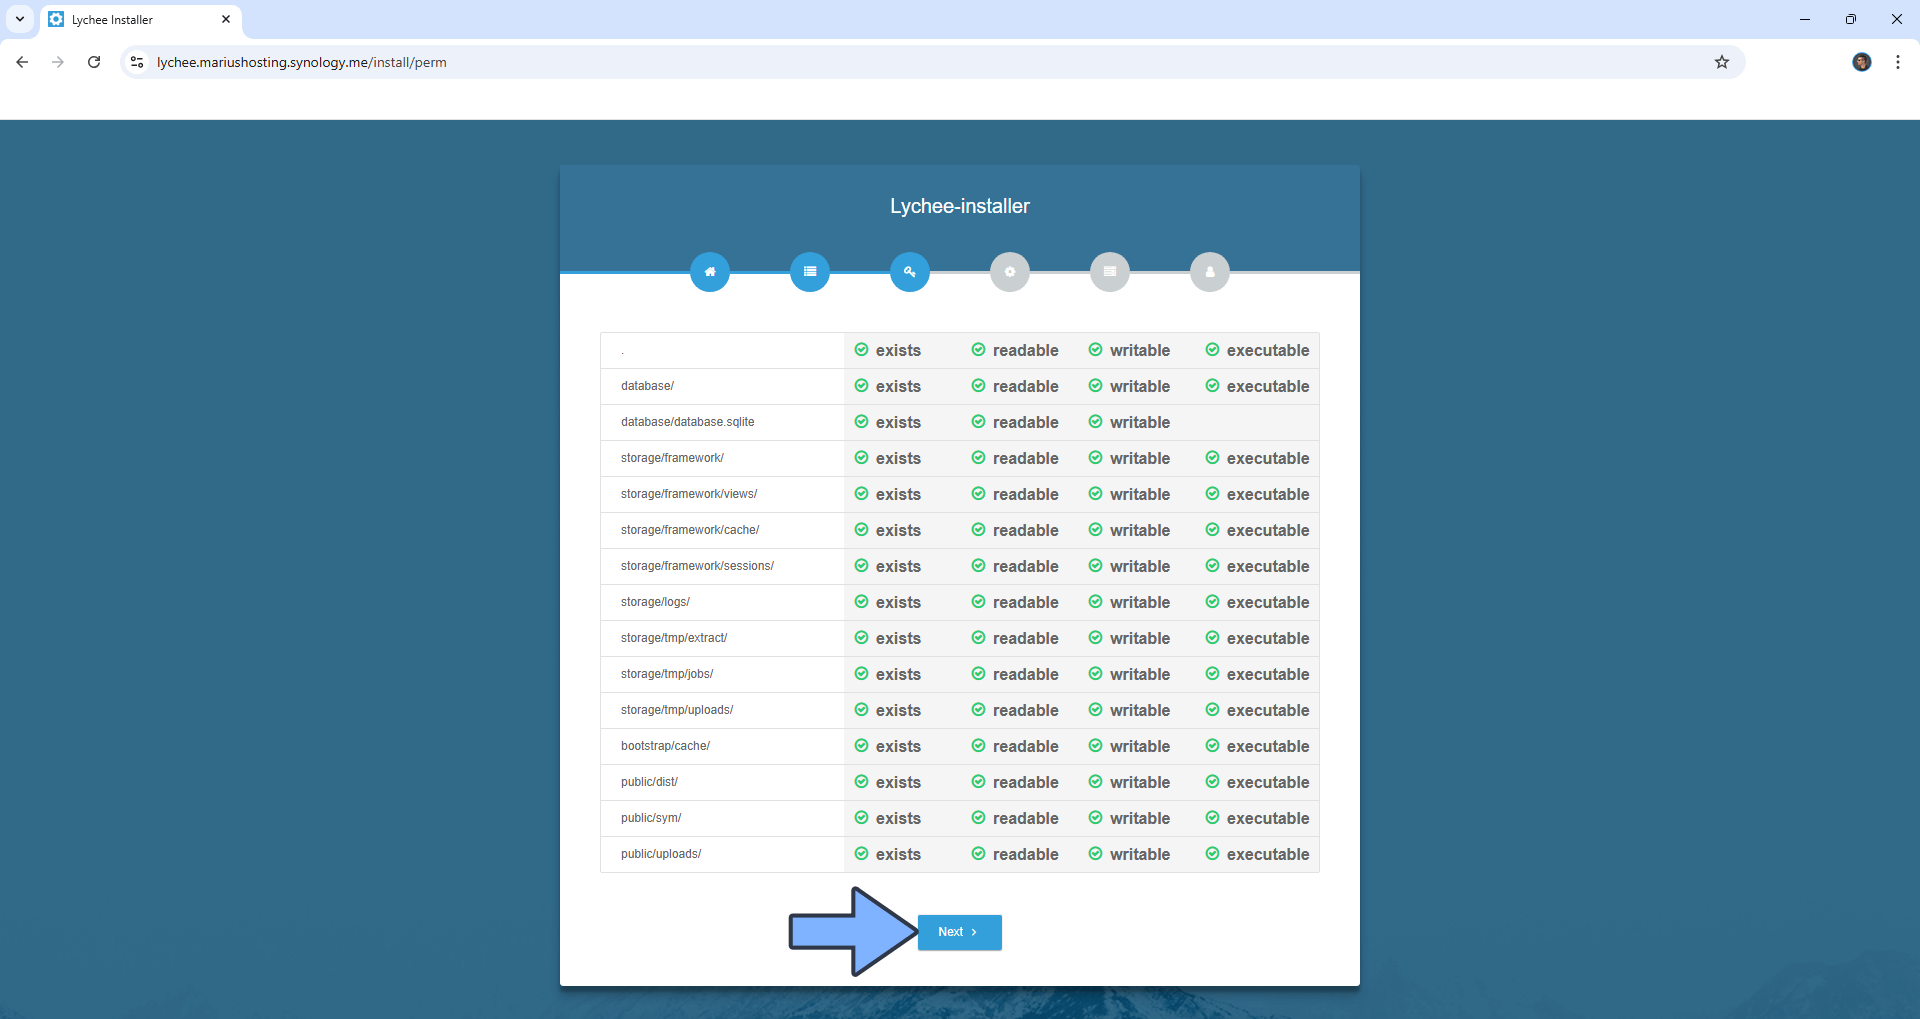The image size is (1920, 1019).
Task: Click the storage/framework/ row label
Action: point(672,458)
